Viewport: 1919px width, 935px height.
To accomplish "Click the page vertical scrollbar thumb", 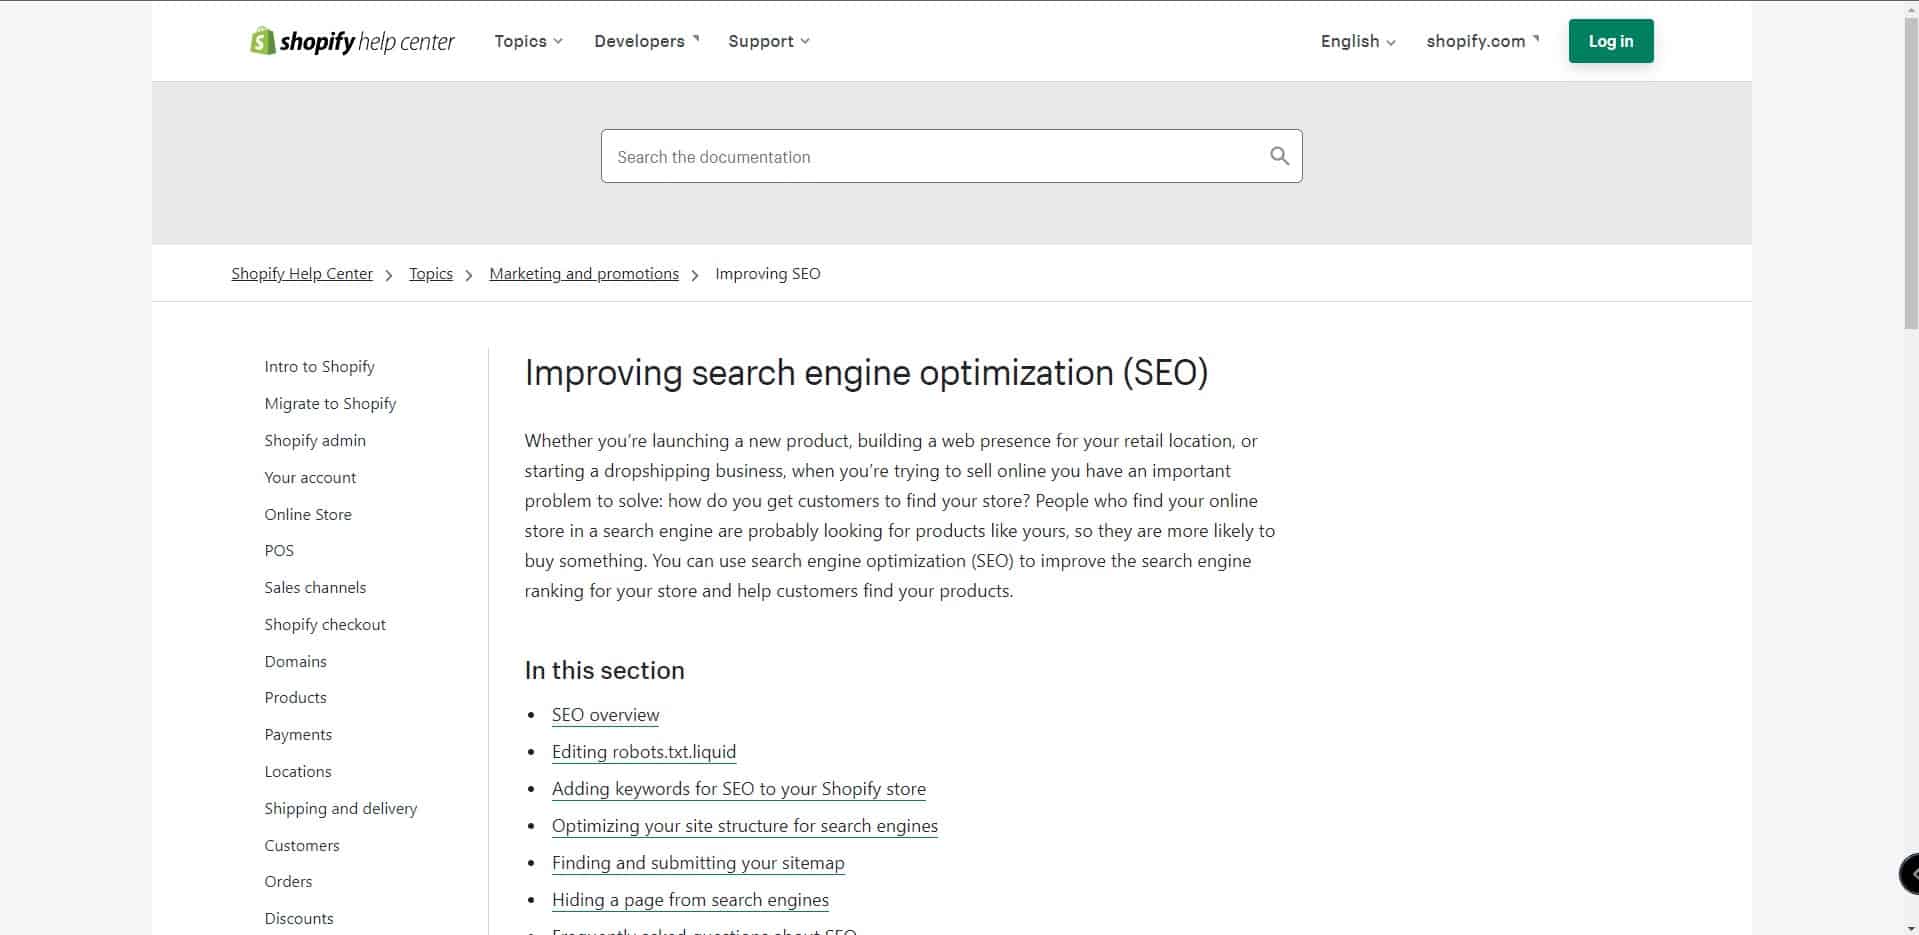I will (x=1910, y=172).
